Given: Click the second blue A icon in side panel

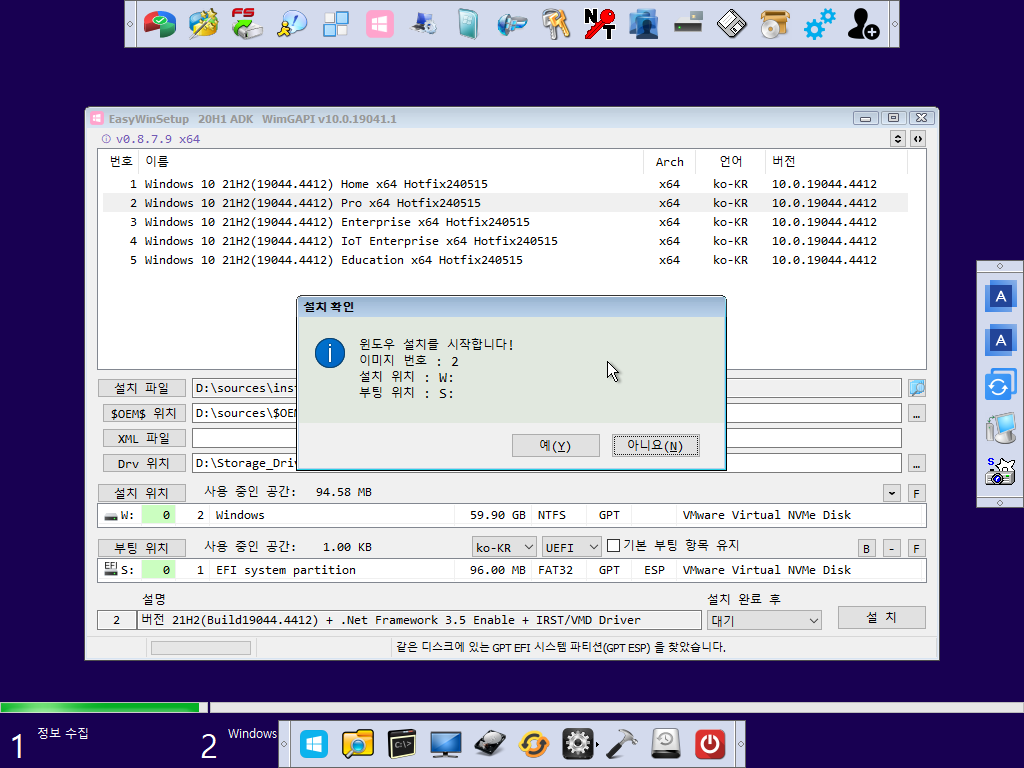Looking at the screenshot, I should click(x=1000, y=340).
